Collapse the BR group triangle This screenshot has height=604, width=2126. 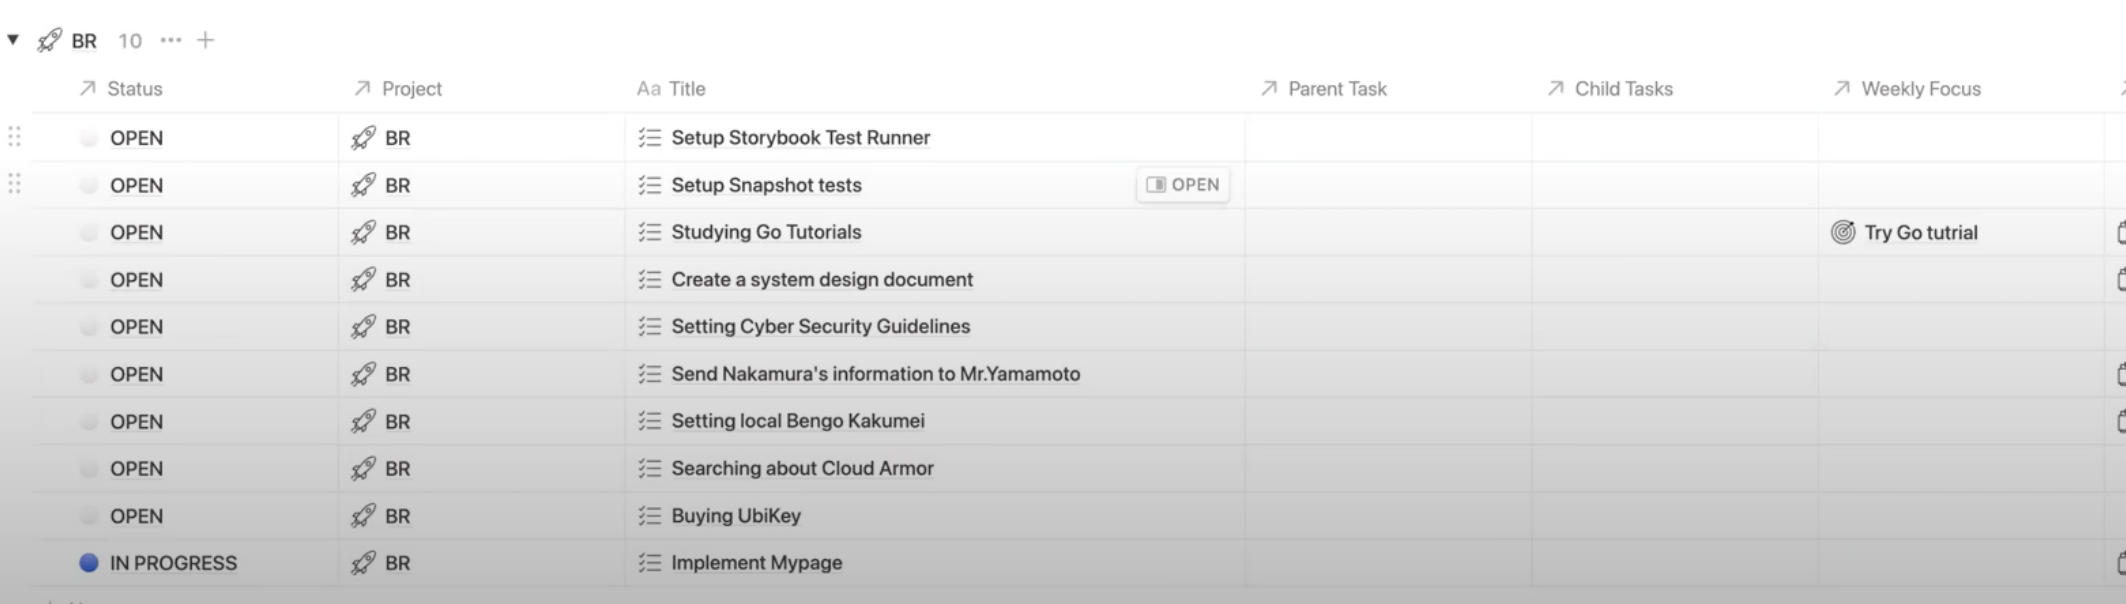(x=13, y=40)
